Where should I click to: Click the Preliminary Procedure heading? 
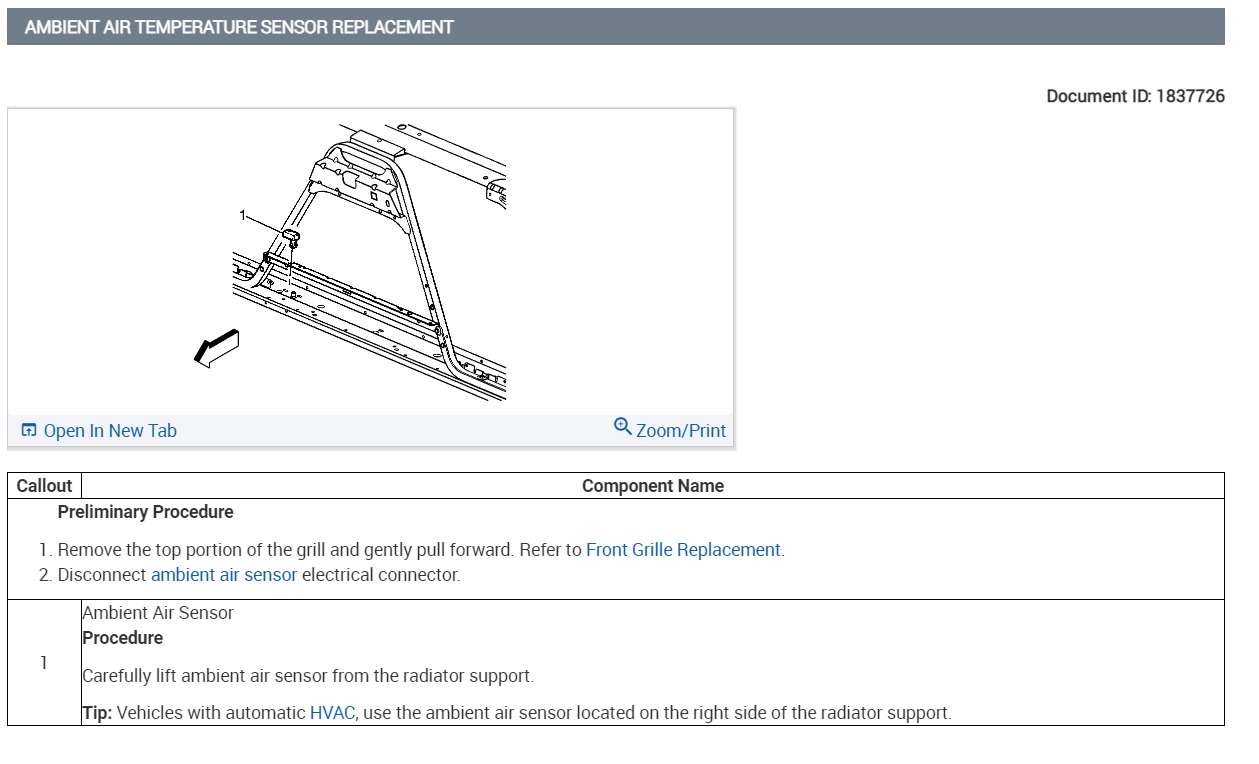[x=146, y=512]
